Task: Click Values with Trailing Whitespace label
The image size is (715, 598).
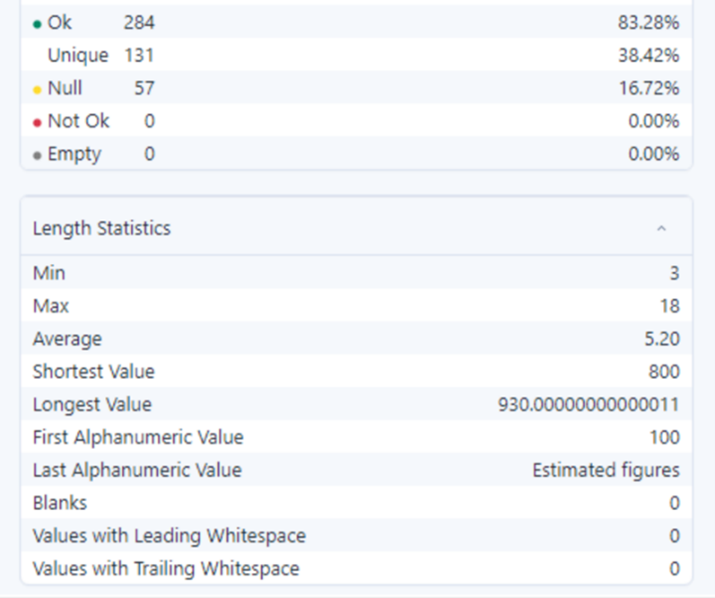Action: pyautogui.click(x=166, y=569)
